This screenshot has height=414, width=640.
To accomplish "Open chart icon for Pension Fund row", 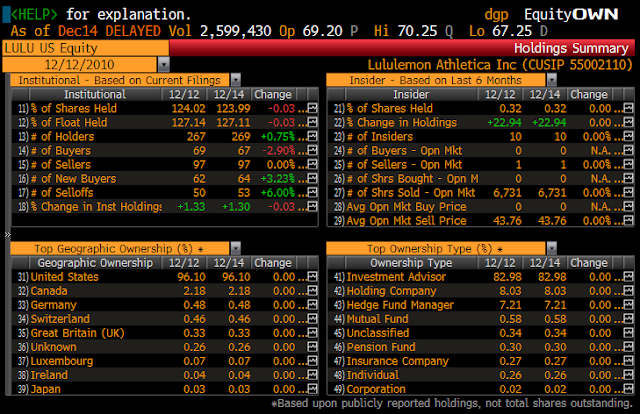I will (x=629, y=347).
